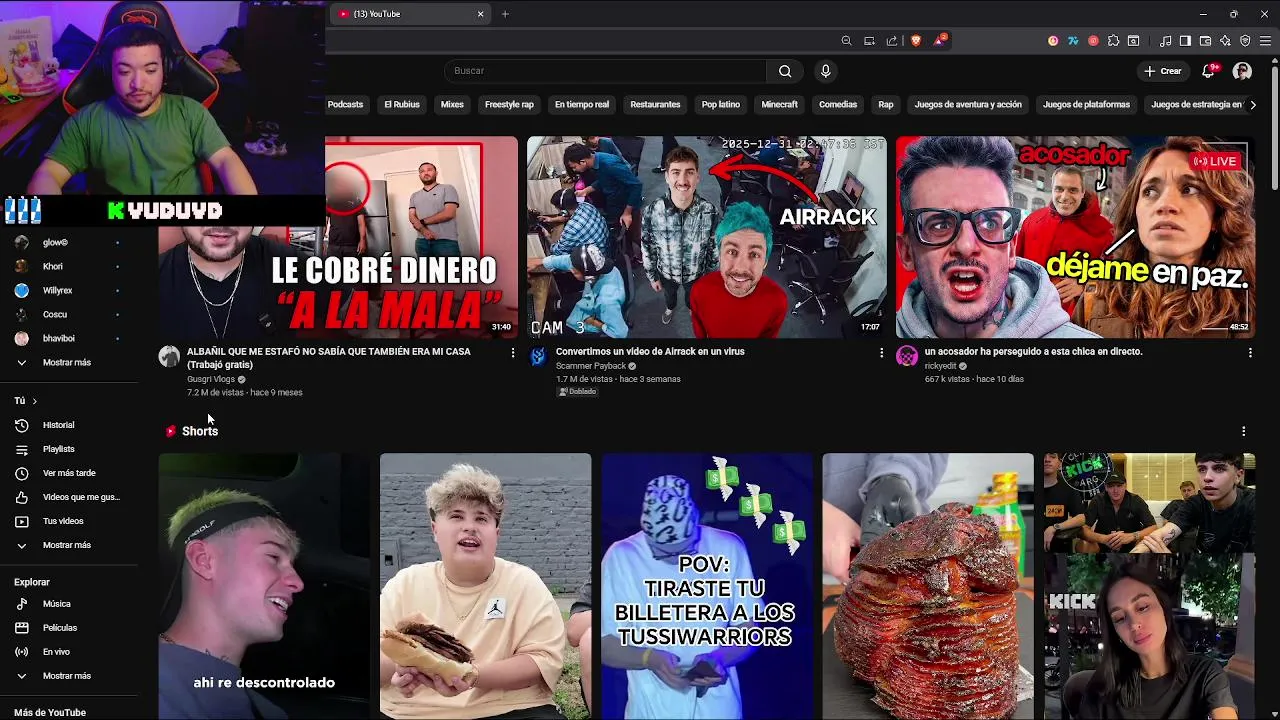Select the Pop latino chip

720,105
